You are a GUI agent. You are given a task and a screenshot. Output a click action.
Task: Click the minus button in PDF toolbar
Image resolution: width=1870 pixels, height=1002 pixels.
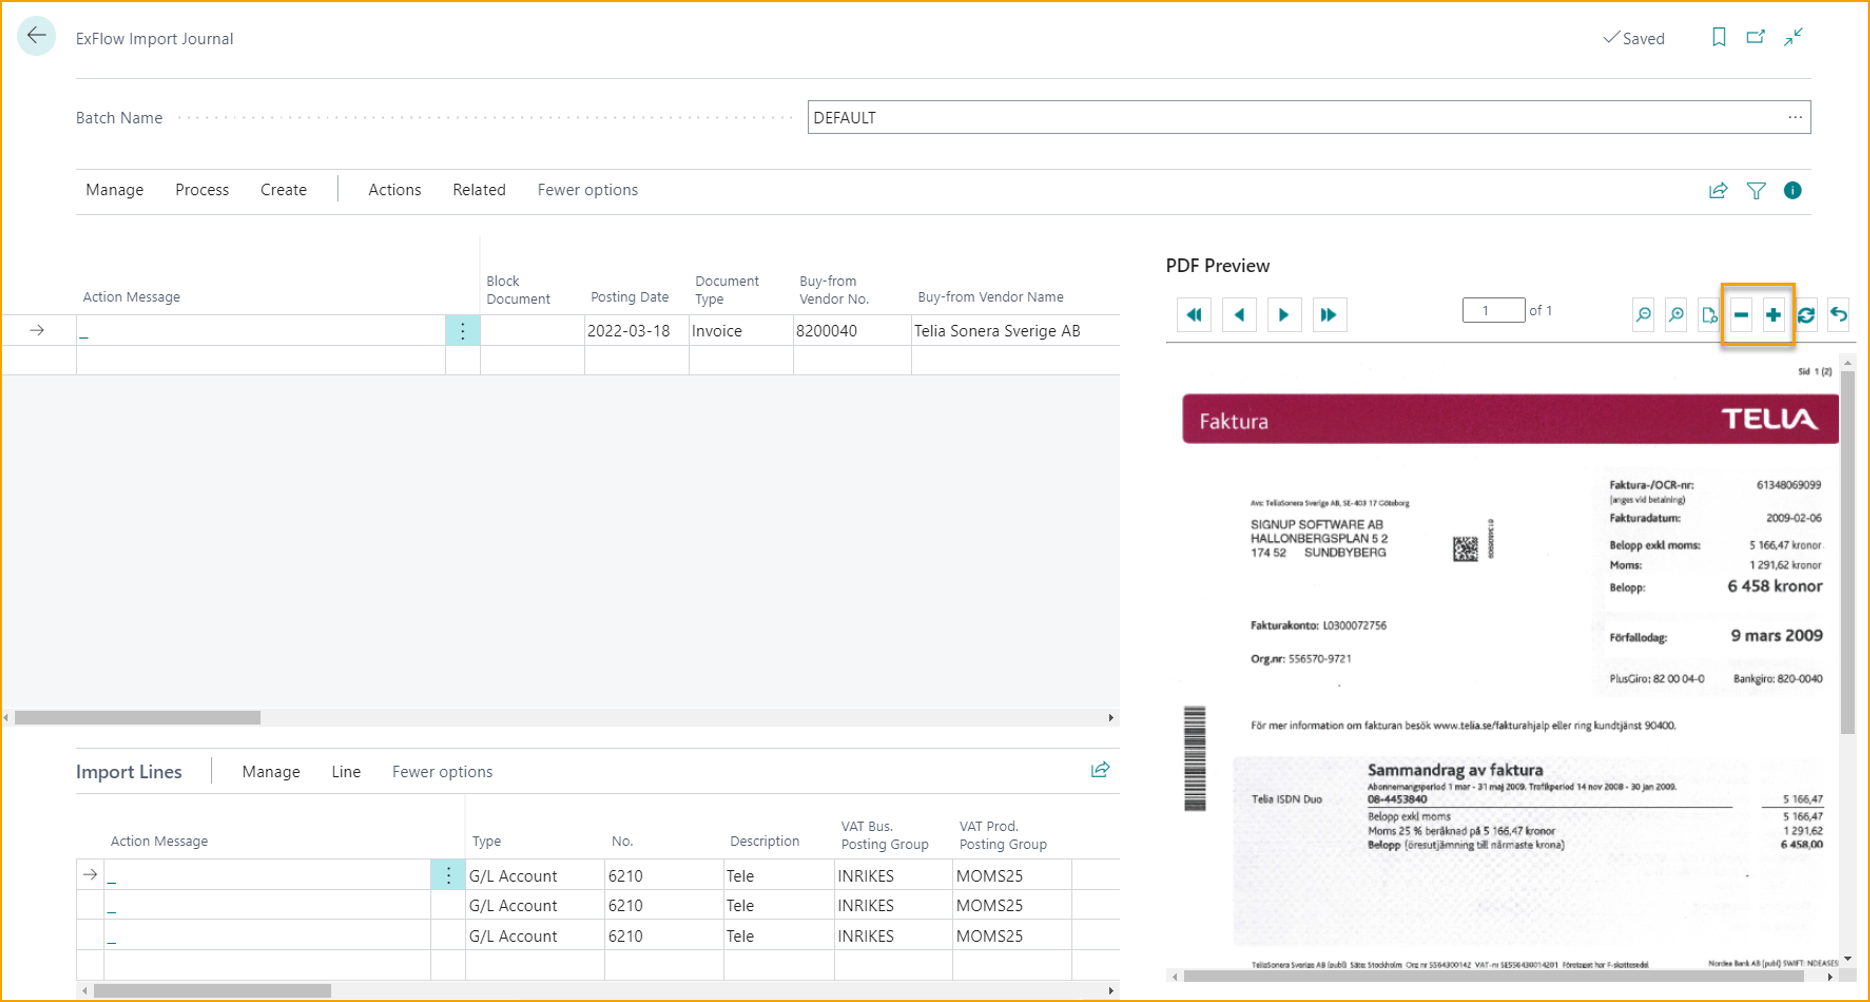1741,315
